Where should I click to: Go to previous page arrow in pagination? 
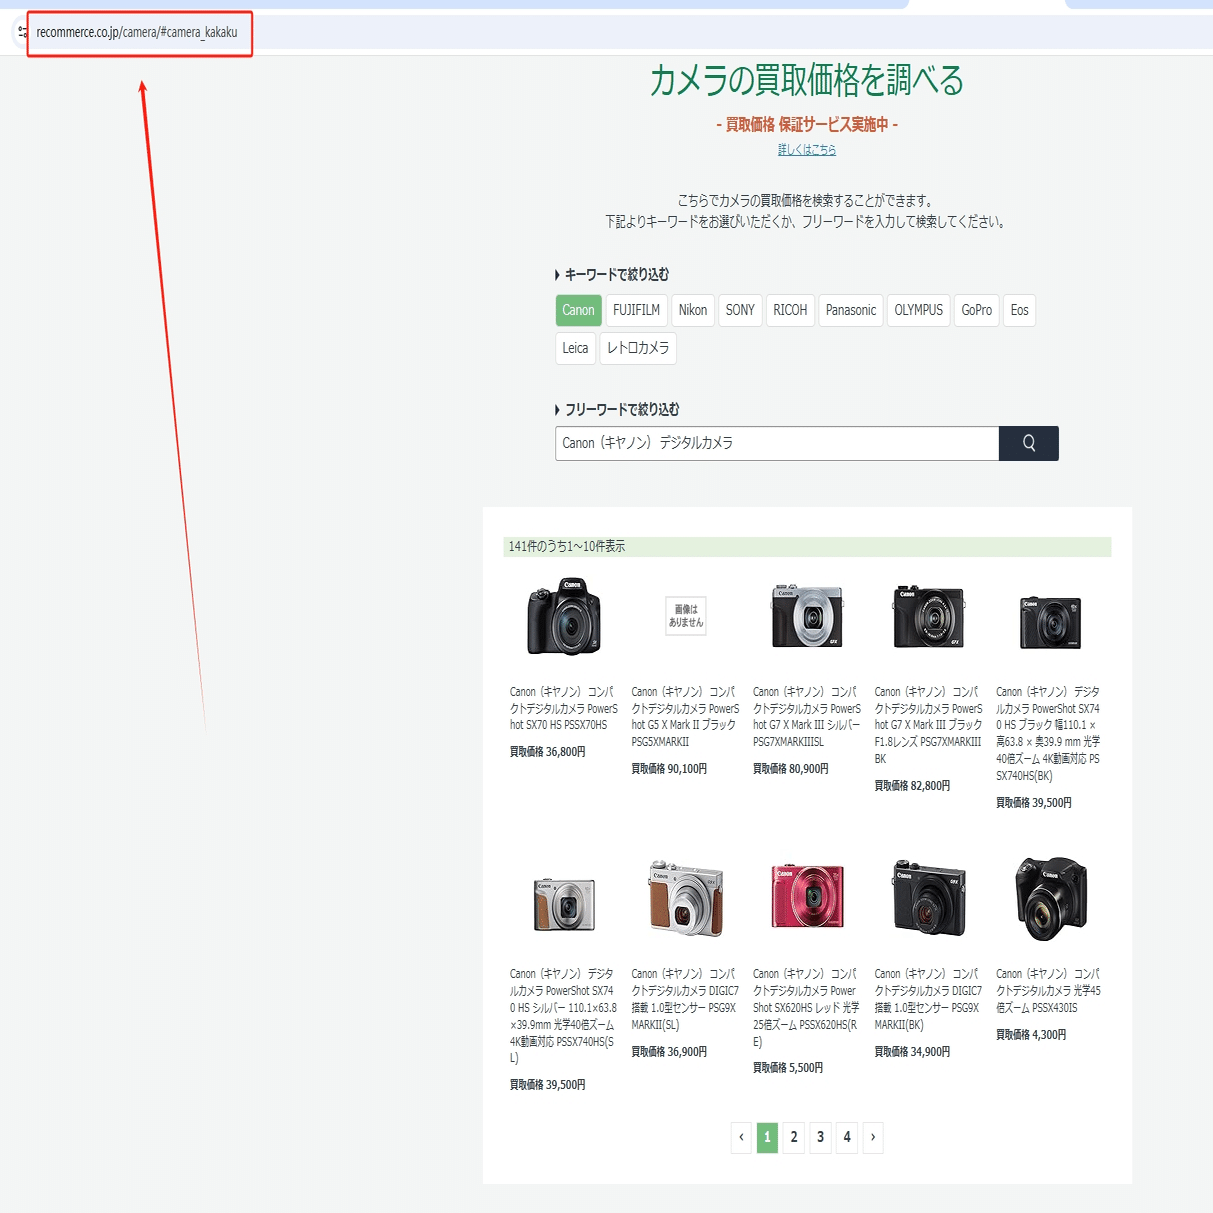click(741, 1137)
